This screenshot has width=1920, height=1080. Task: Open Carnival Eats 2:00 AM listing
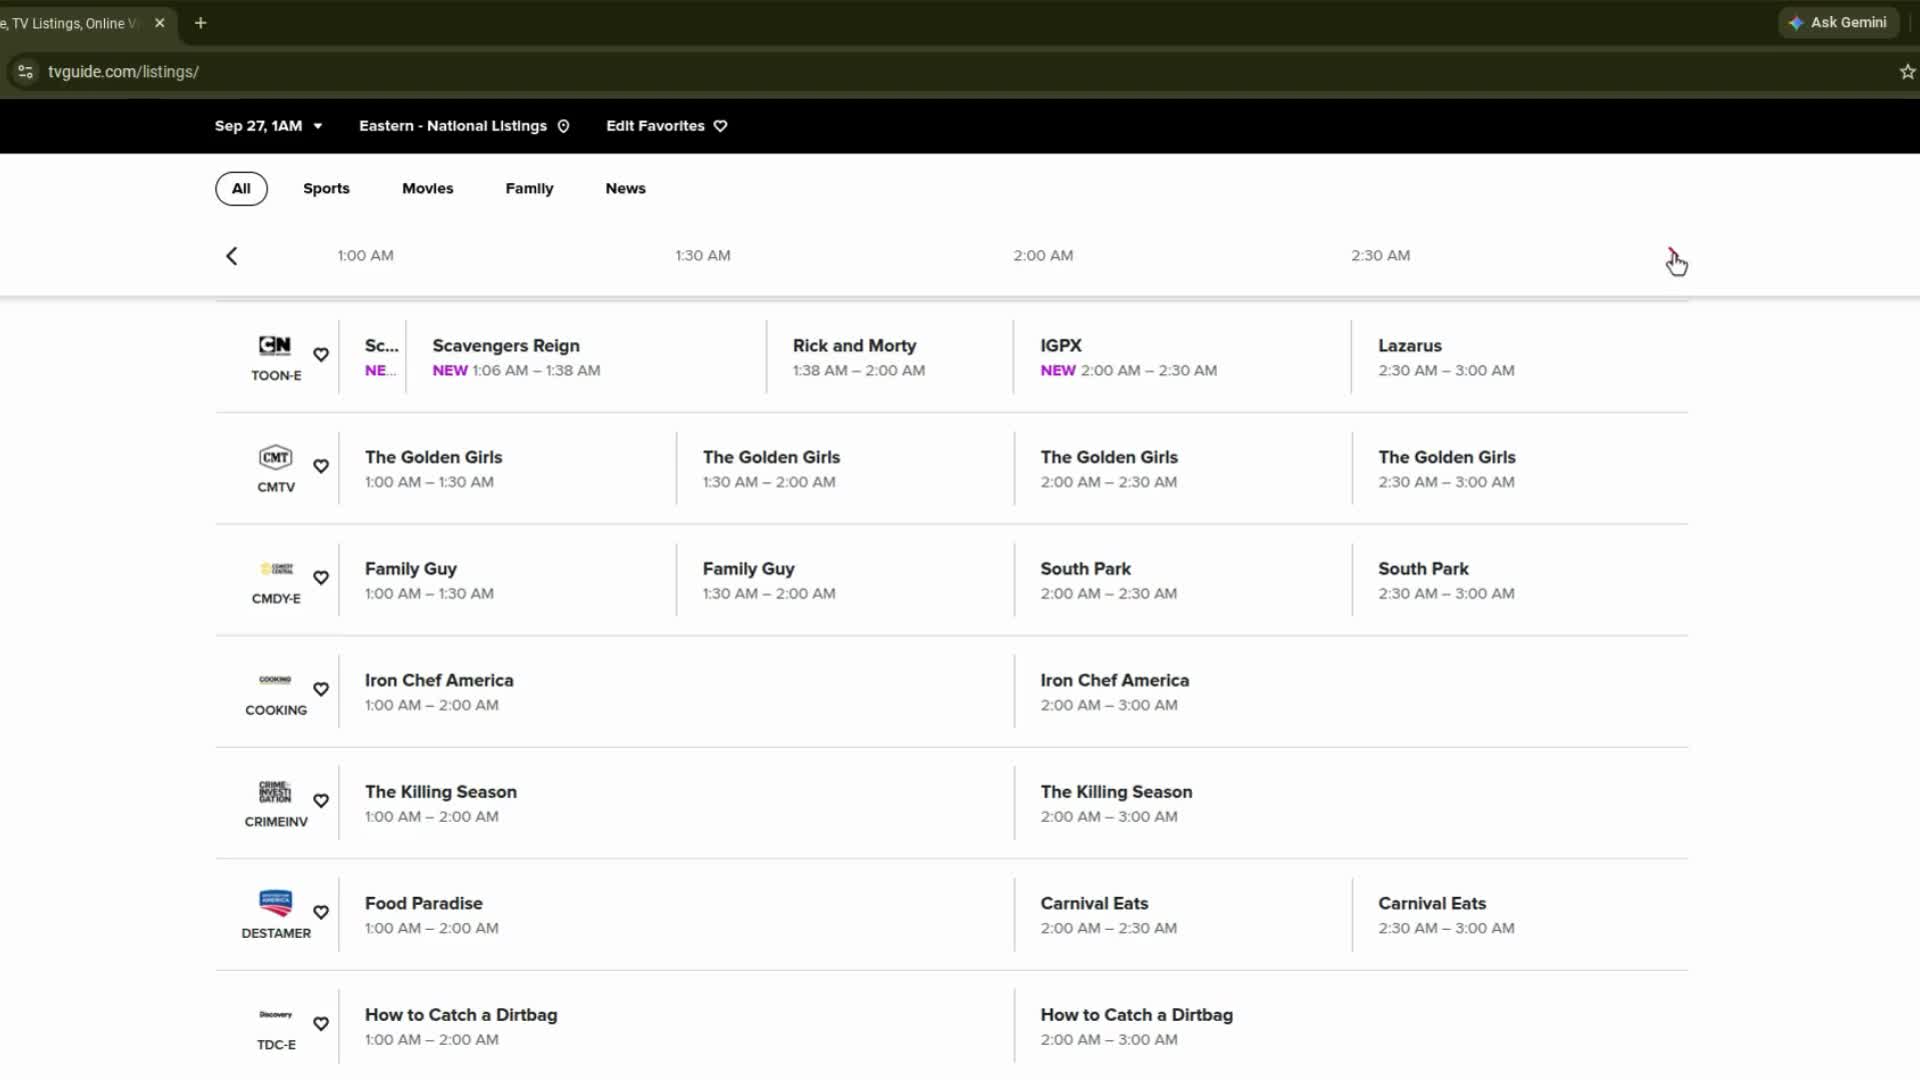pos(1183,914)
